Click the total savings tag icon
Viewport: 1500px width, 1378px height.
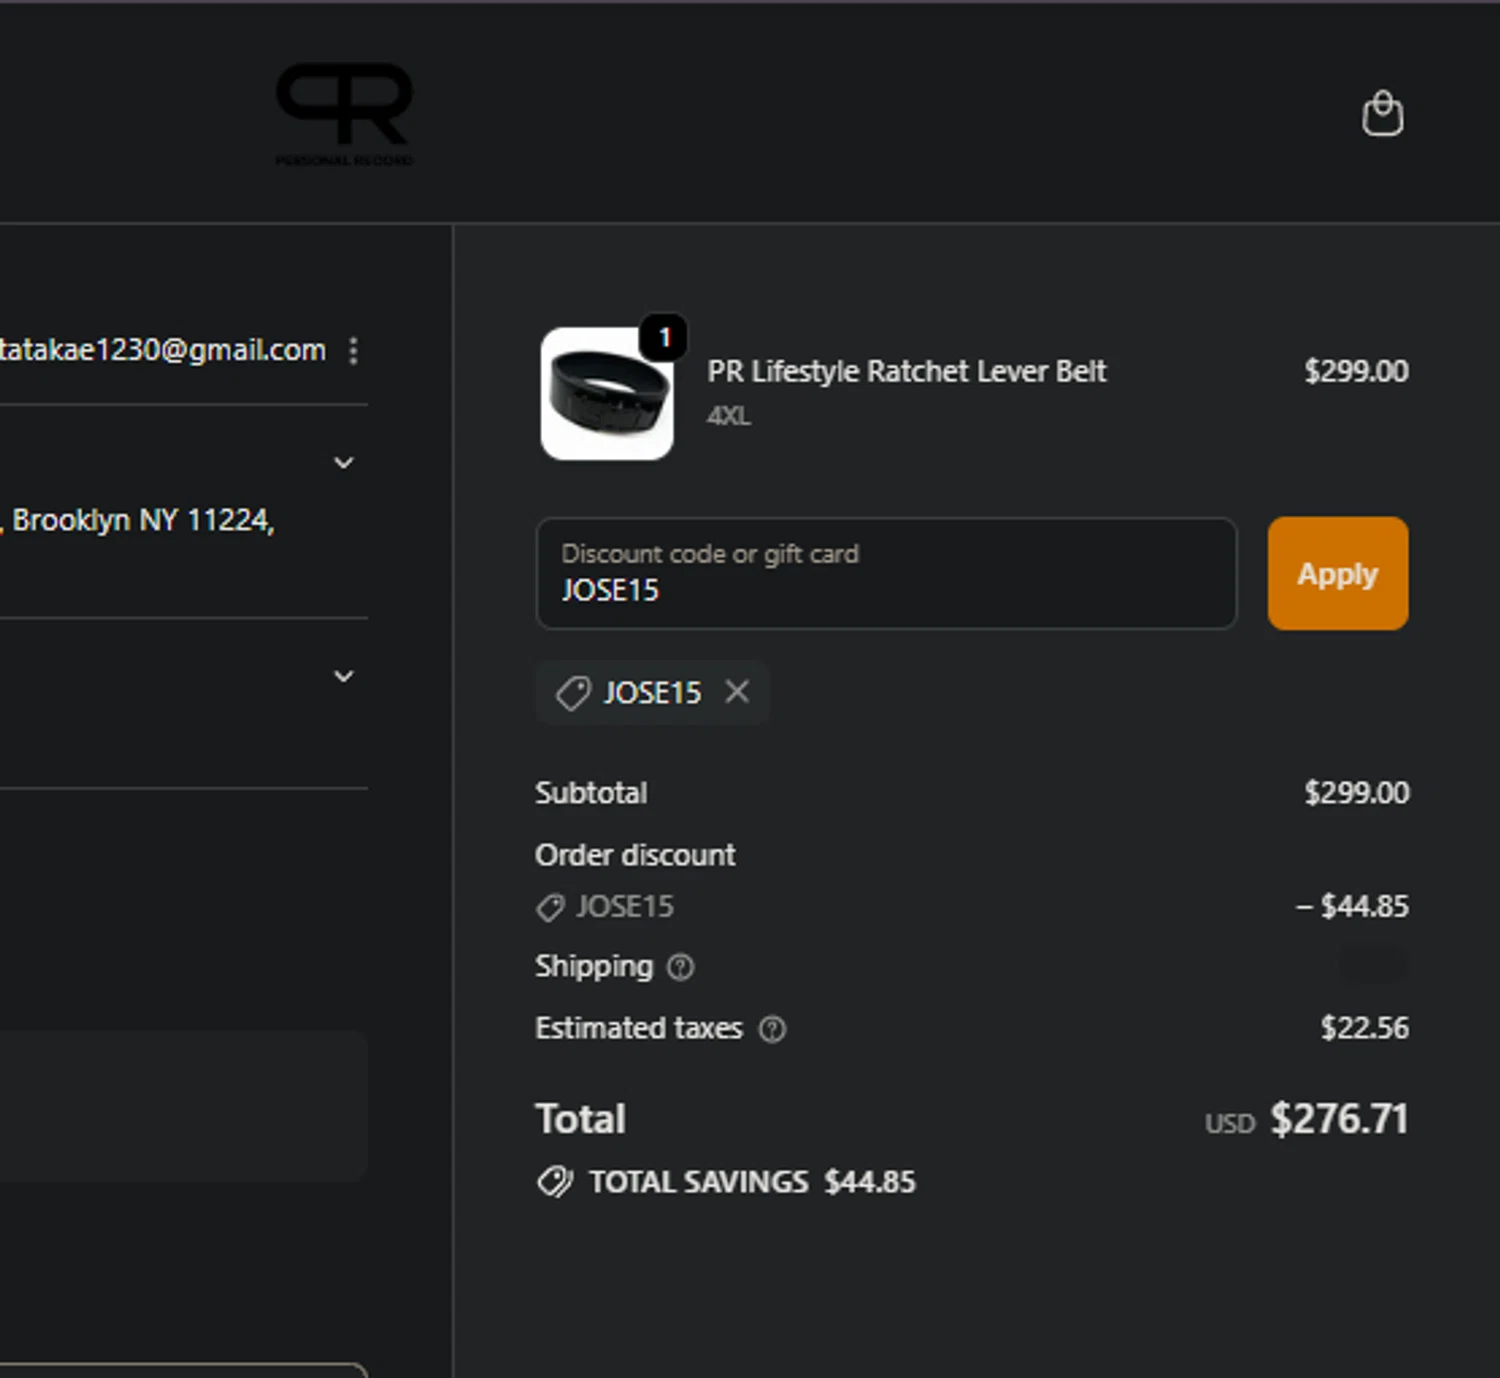point(554,1182)
